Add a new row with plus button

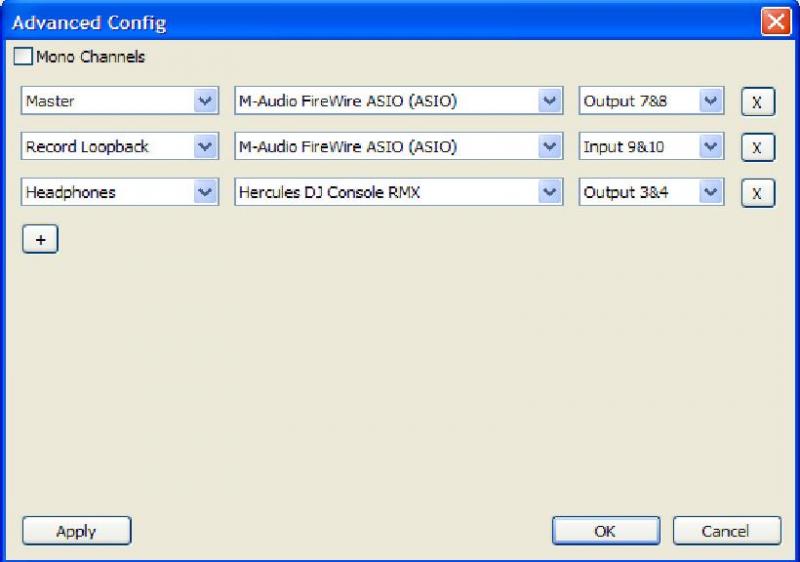pos(40,239)
